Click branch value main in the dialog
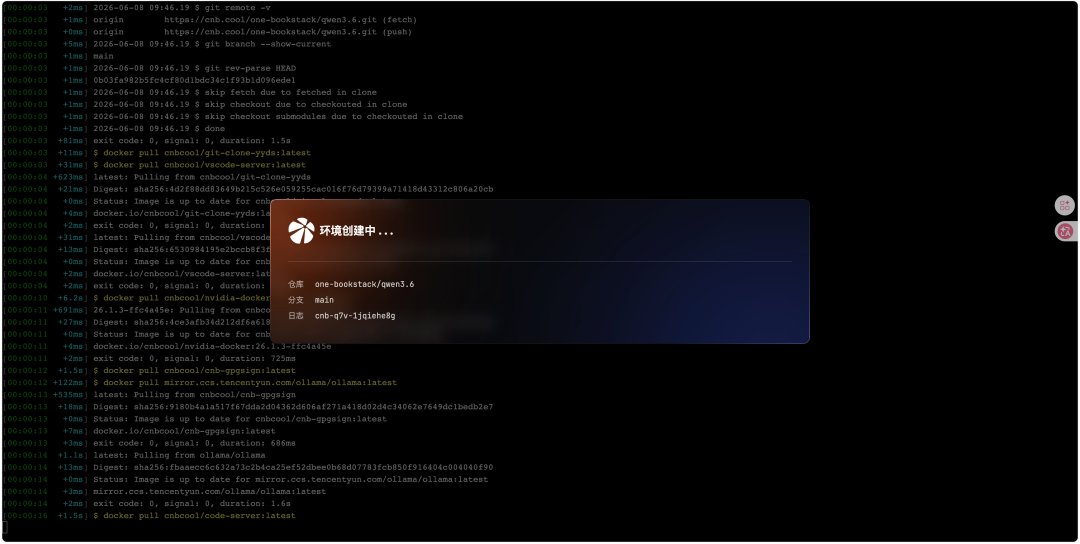This screenshot has height=544, width=1080. click(324, 300)
